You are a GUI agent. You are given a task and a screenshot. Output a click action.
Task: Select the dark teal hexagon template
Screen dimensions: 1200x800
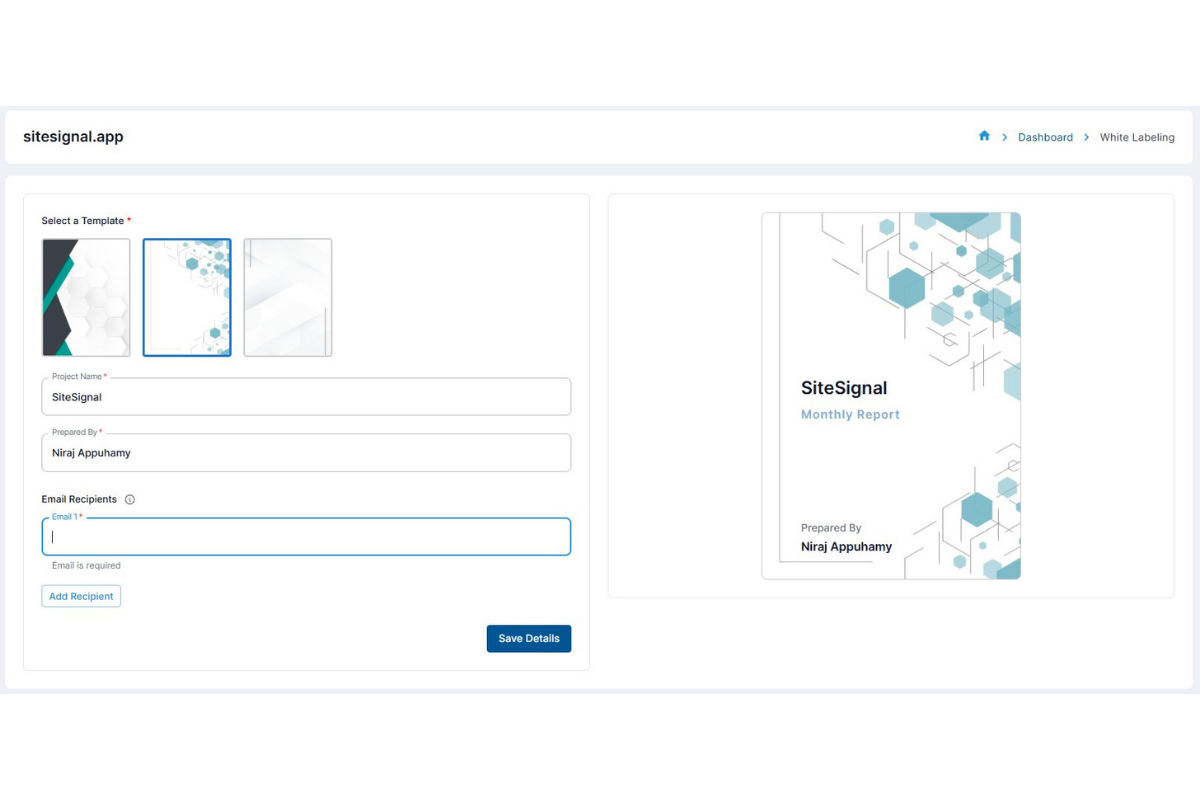(86, 297)
